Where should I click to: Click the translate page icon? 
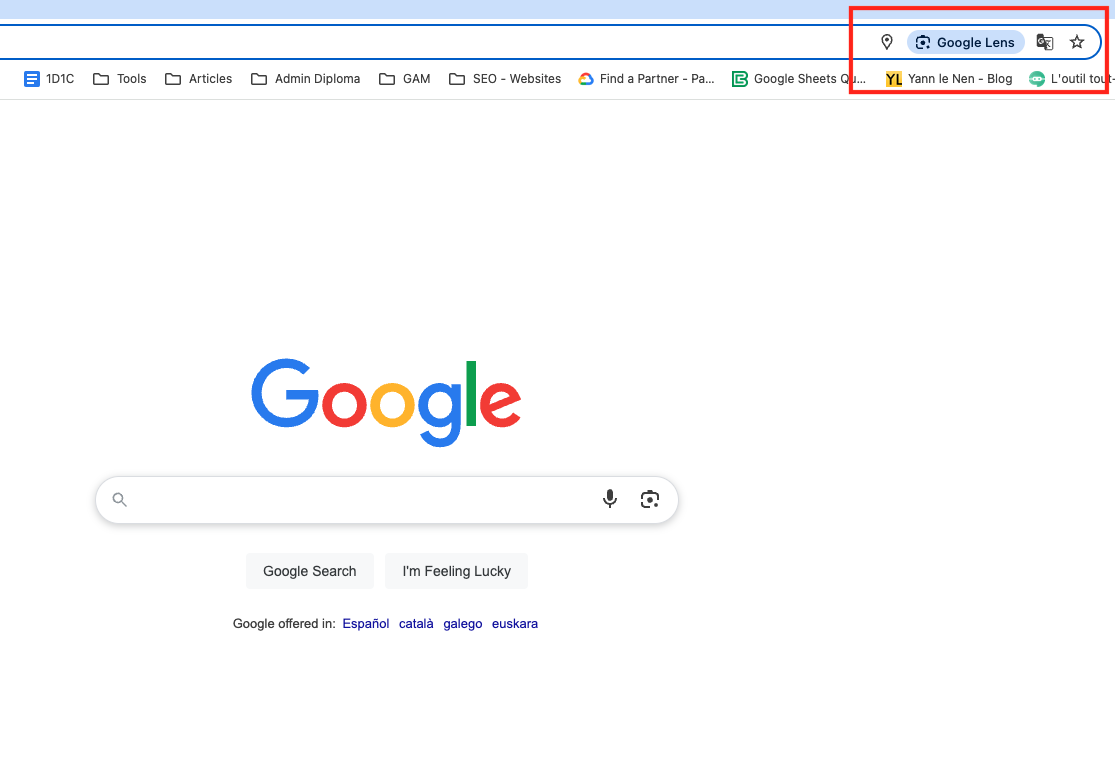1044,42
